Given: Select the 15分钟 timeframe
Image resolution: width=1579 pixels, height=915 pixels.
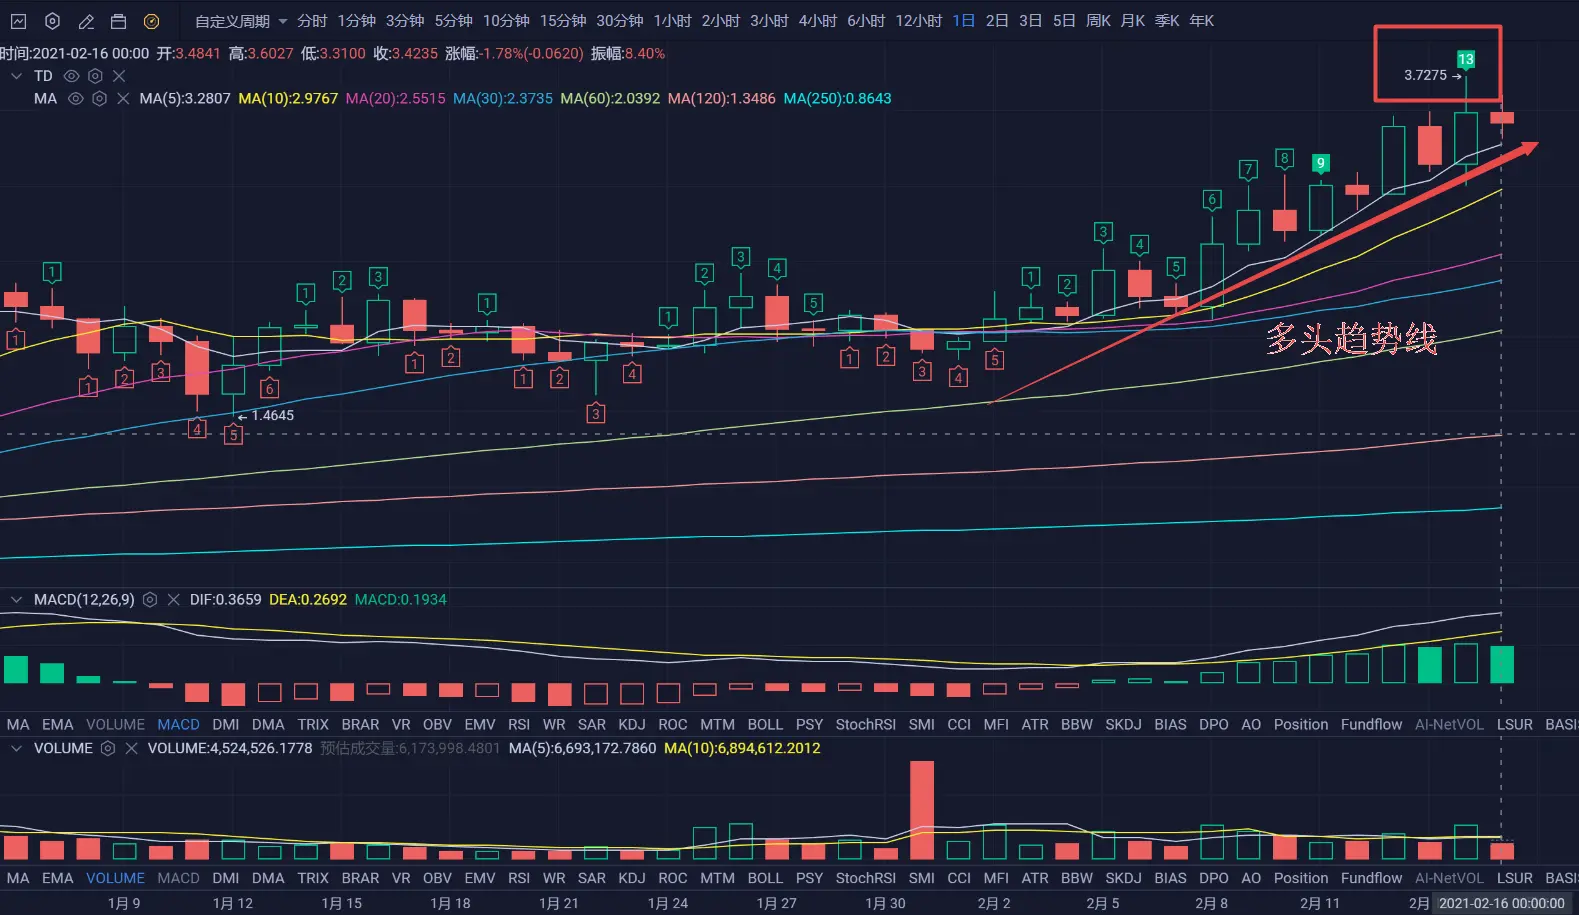Looking at the screenshot, I should 563,21.
